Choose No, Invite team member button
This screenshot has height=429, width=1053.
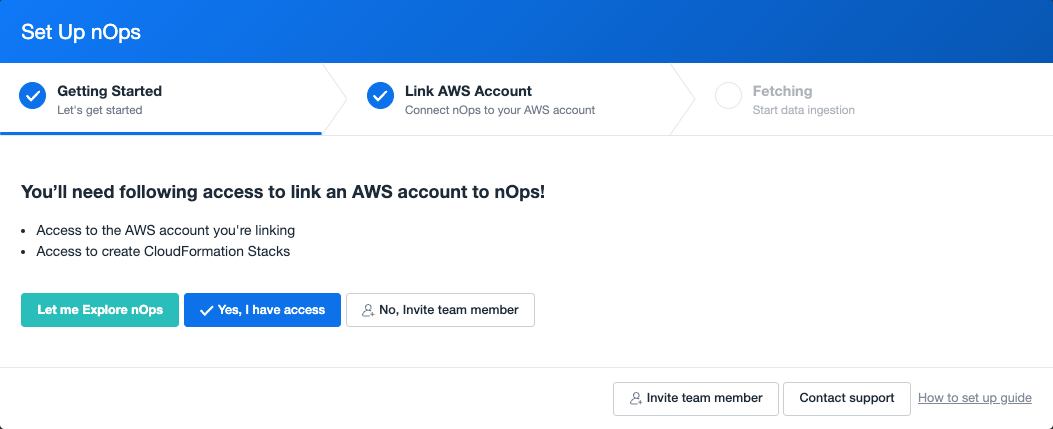pyautogui.click(x=441, y=310)
